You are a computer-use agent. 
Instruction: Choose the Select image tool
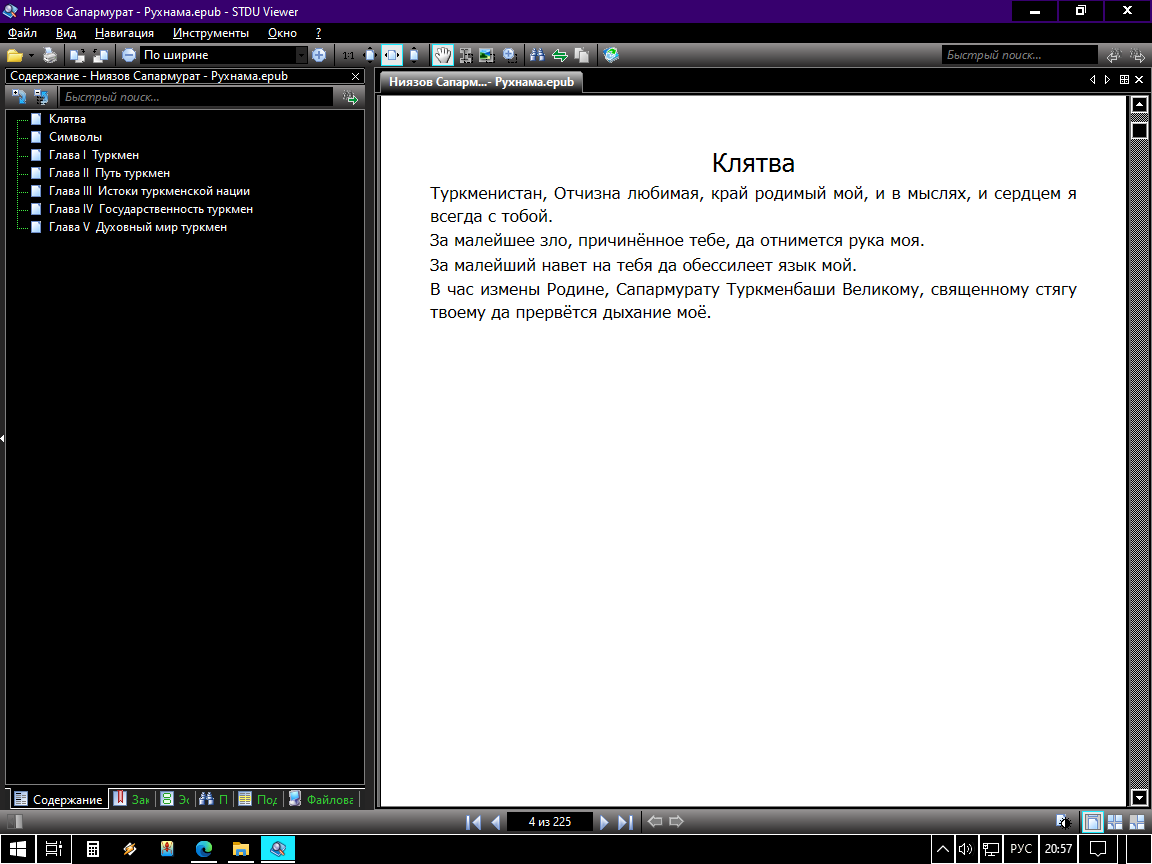pyautogui.click(x=486, y=55)
